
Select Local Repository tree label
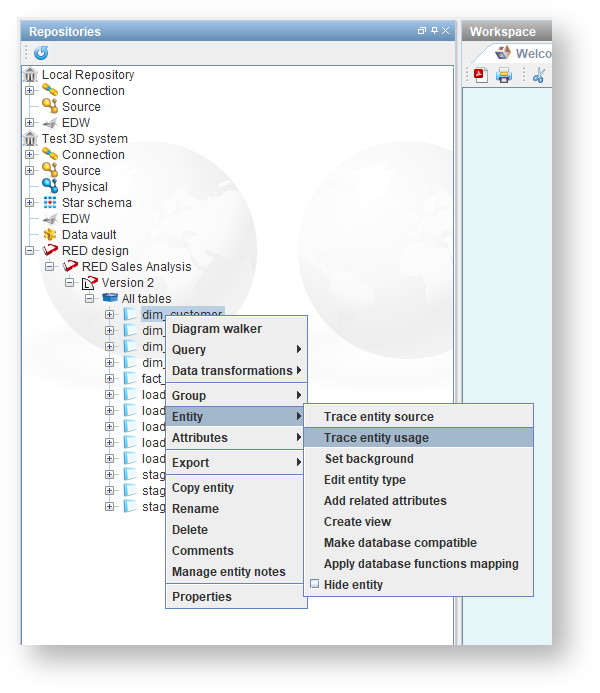point(88,75)
